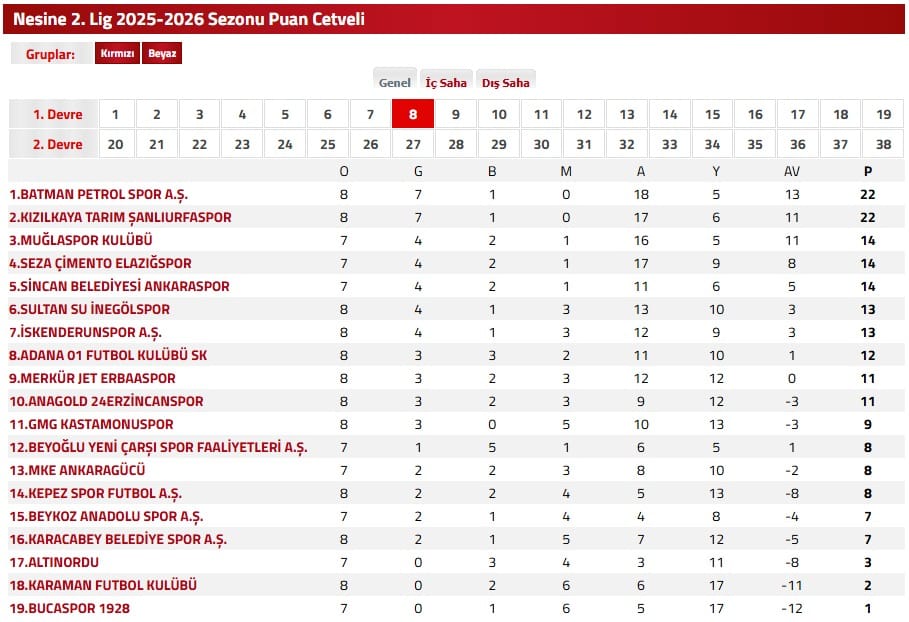
Task: Click the Muğlaspor Kulübü link
Action: click(x=81, y=240)
